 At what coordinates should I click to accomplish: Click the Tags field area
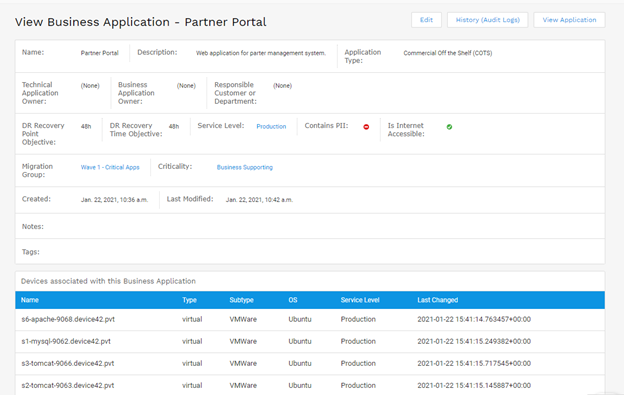(x=310, y=252)
